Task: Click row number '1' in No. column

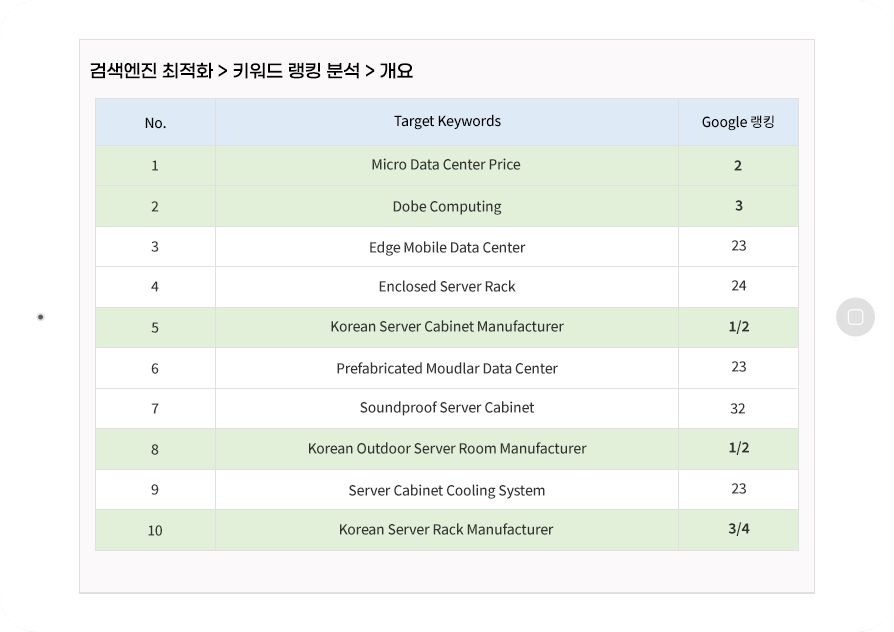Action: click(x=155, y=166)
